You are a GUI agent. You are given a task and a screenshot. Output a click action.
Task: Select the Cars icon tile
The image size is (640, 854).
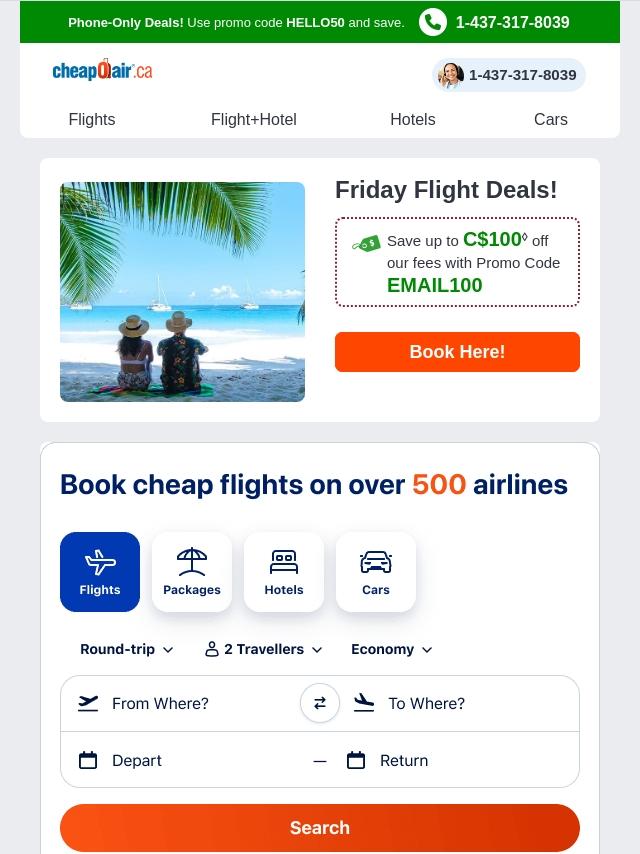coord(376,572)
